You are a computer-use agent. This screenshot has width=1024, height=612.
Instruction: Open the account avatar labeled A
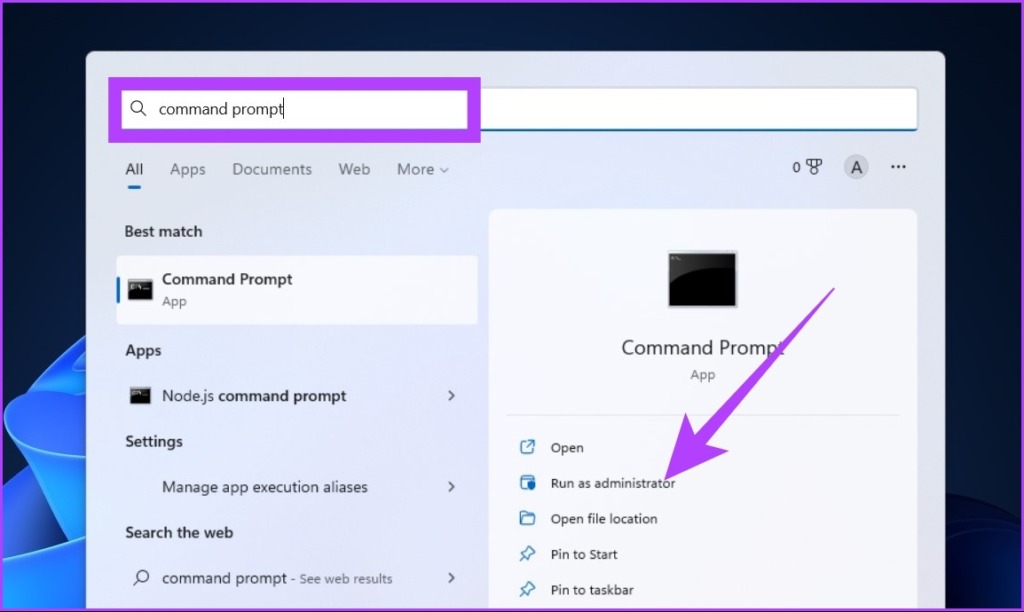pos(856,167)
